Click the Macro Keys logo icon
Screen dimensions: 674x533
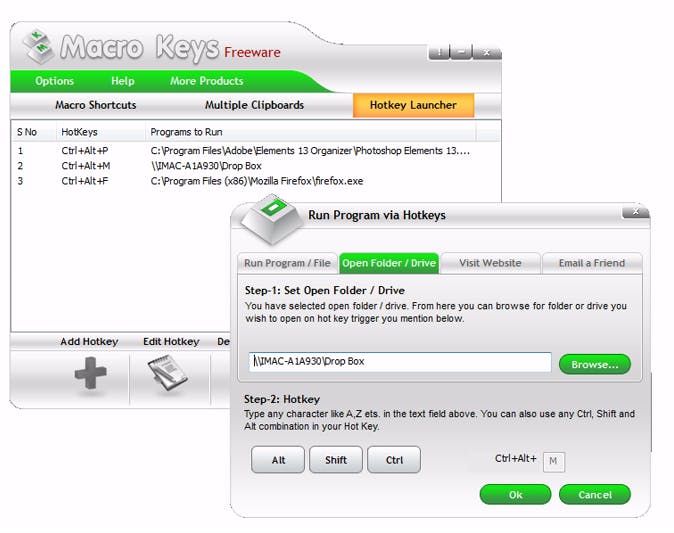pos(38,46)
